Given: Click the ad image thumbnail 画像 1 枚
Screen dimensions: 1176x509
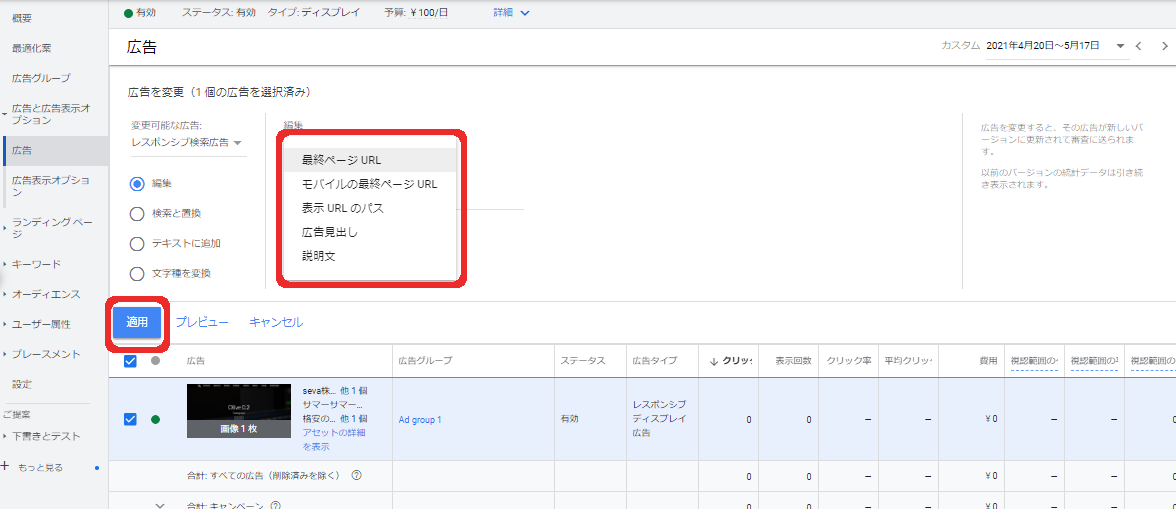Looking at the screenshot, I should [x=238, y=411].
